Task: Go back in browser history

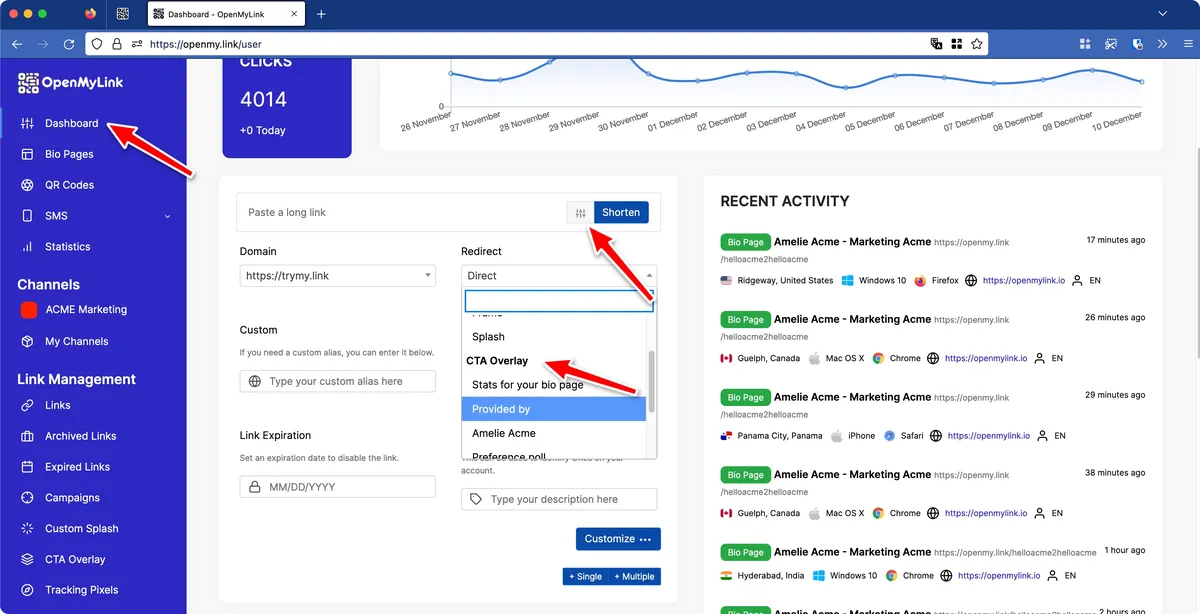Action: coord(17,44)
